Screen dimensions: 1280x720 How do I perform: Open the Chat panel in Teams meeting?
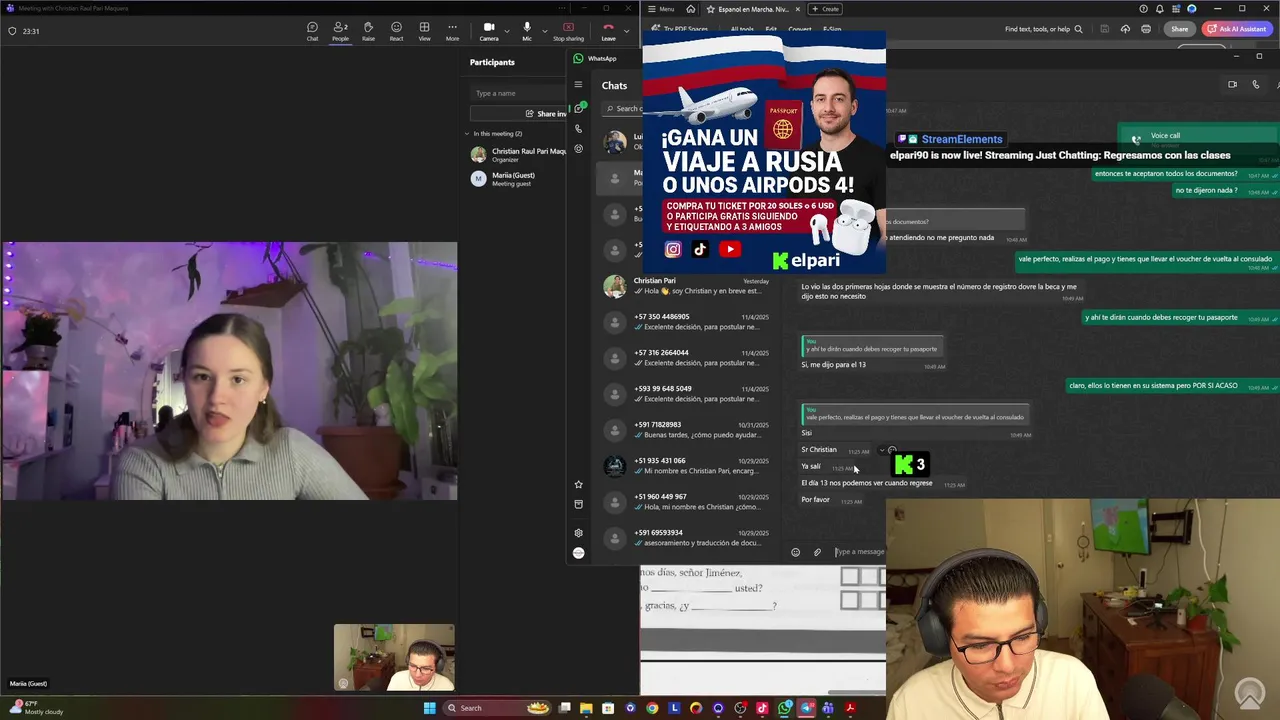point(312,31)
